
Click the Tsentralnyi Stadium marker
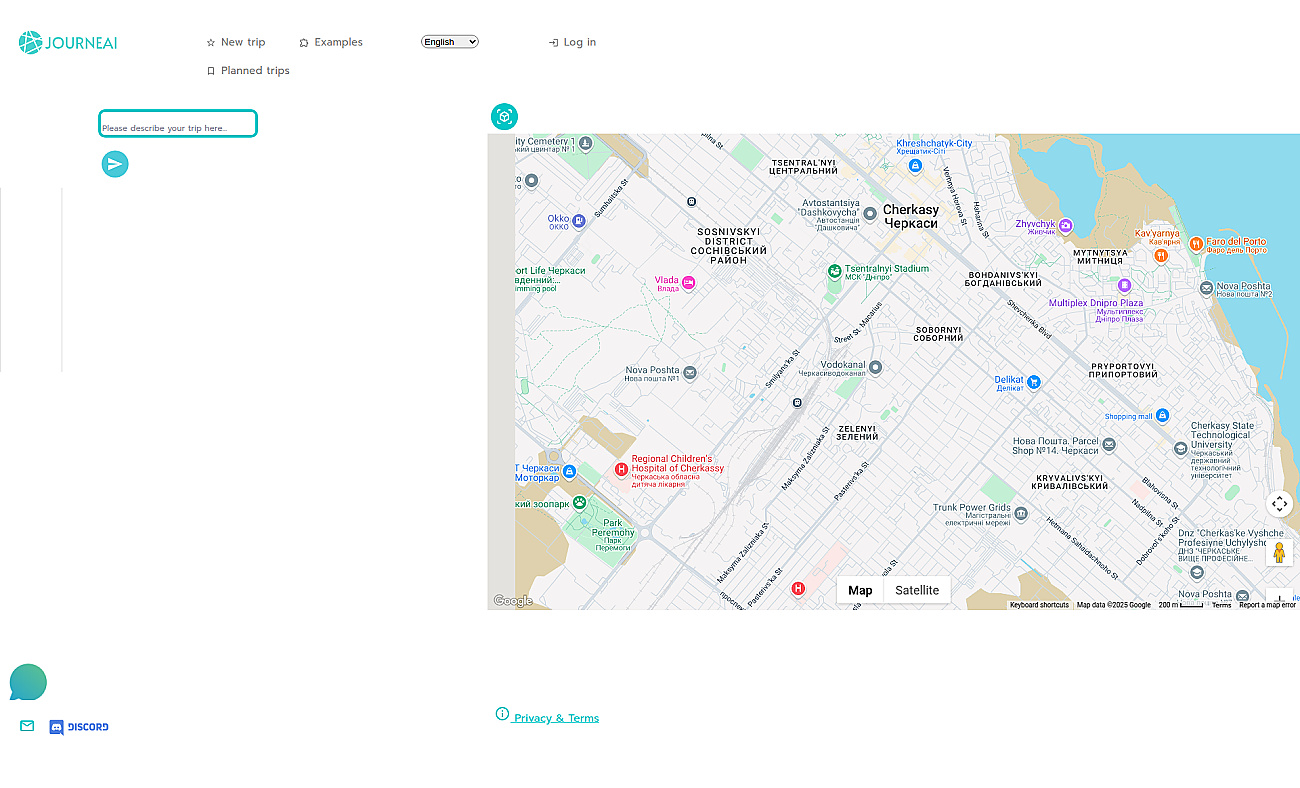click(x=834, y=271)
